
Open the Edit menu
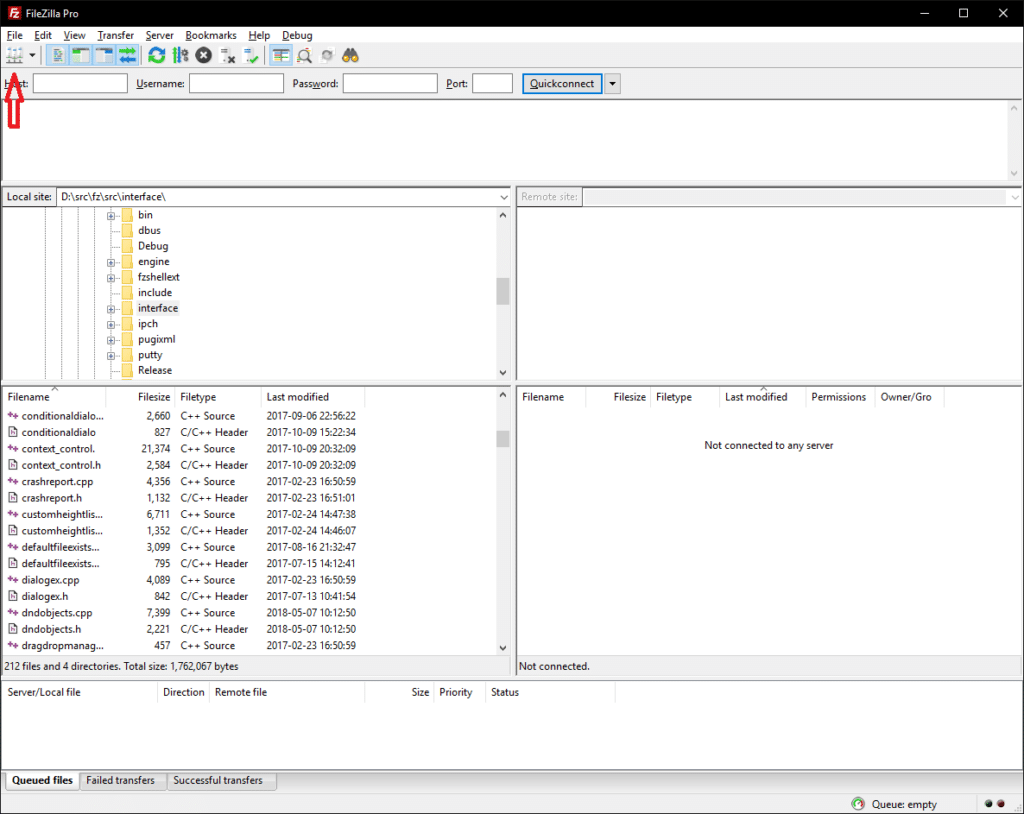pos(43,35)
